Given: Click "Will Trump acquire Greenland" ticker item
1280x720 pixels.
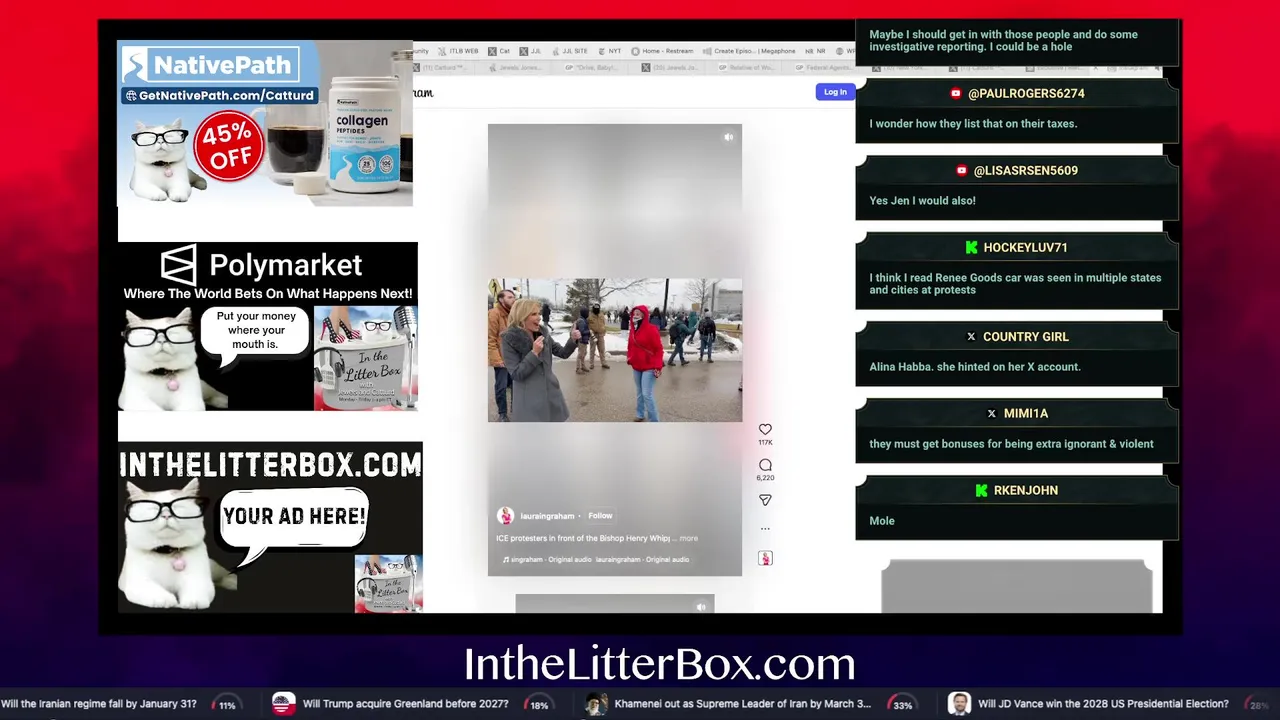Looking at the screenshot, I should [x=405, y=704].
